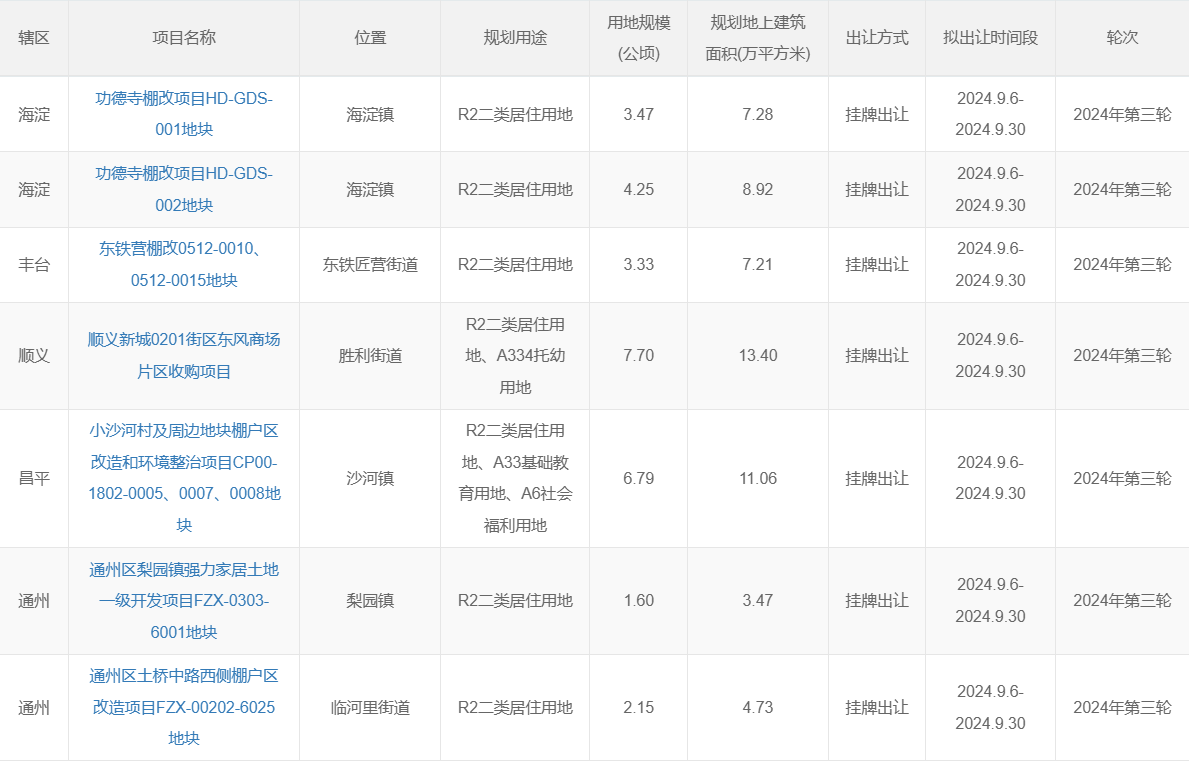Open the 东铁营棚改0512-0010、0512-0015地块 link
The width and height of the screenshot is (1189, 763).
183,264
